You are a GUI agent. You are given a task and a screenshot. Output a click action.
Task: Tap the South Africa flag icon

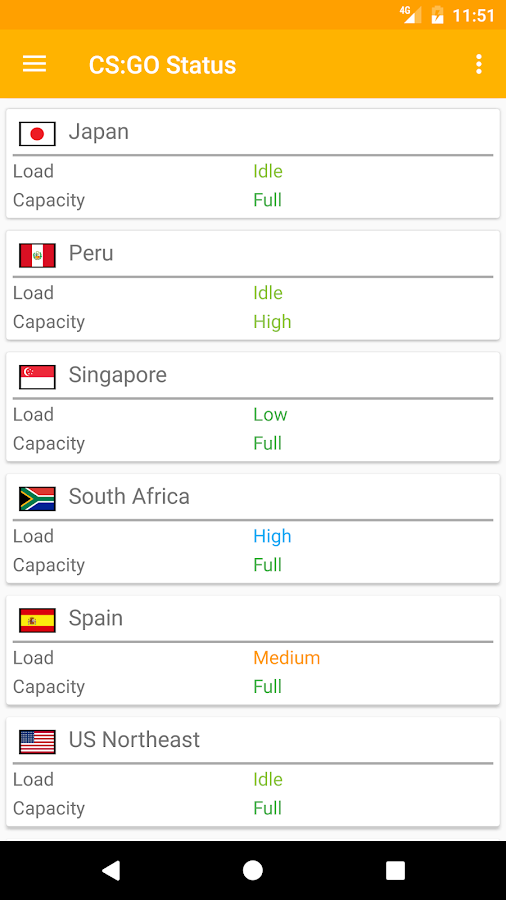37,499
